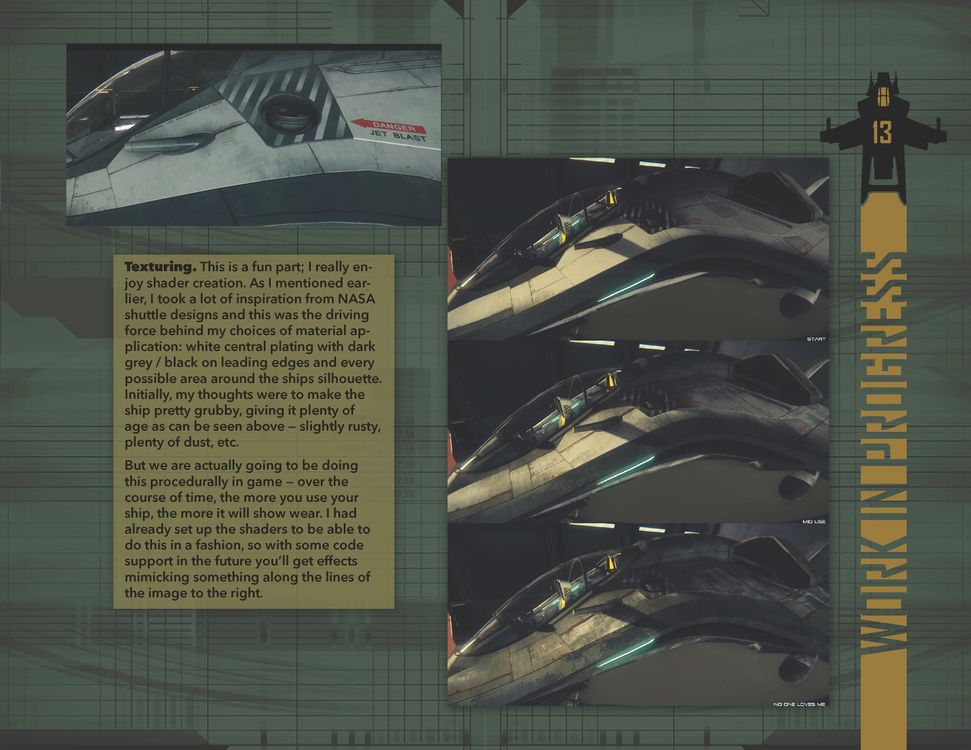Screen dimensions: 971x750
Task: Click the 'NO ONE LOVES ME' caption
Action: [799, 704]
